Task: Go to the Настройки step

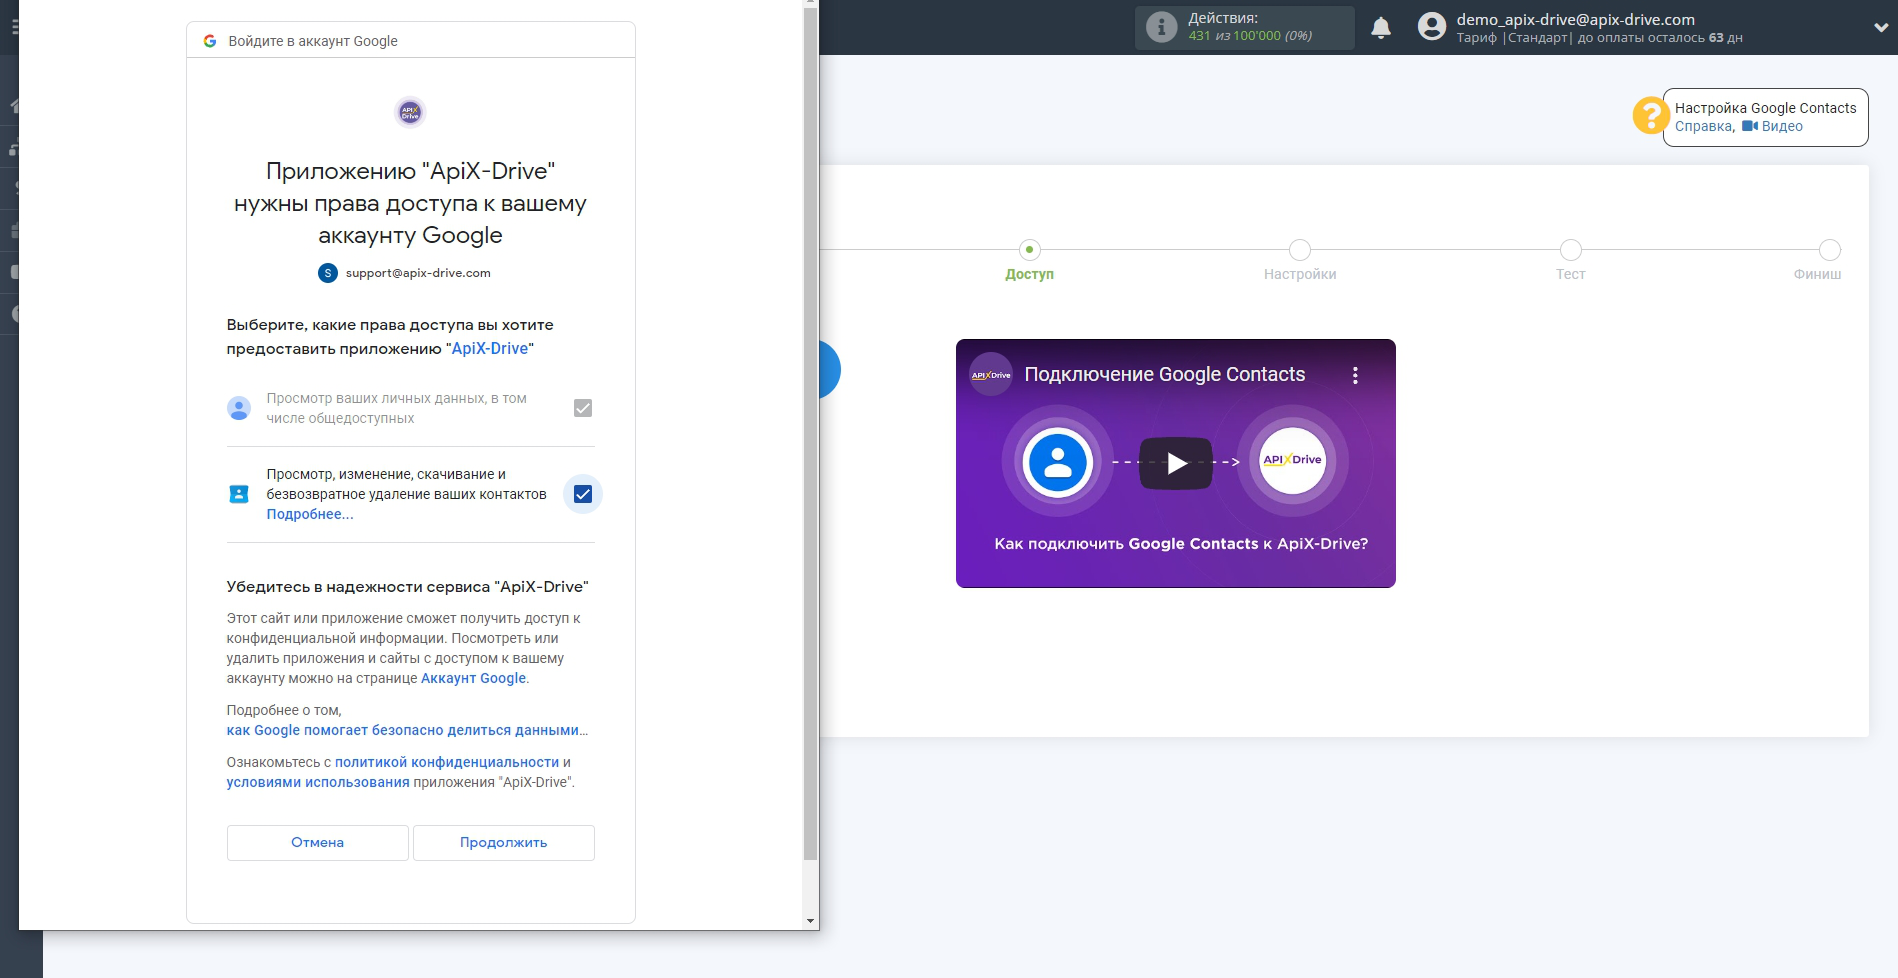Action: pyautogui.click(x=1300, y=260)
